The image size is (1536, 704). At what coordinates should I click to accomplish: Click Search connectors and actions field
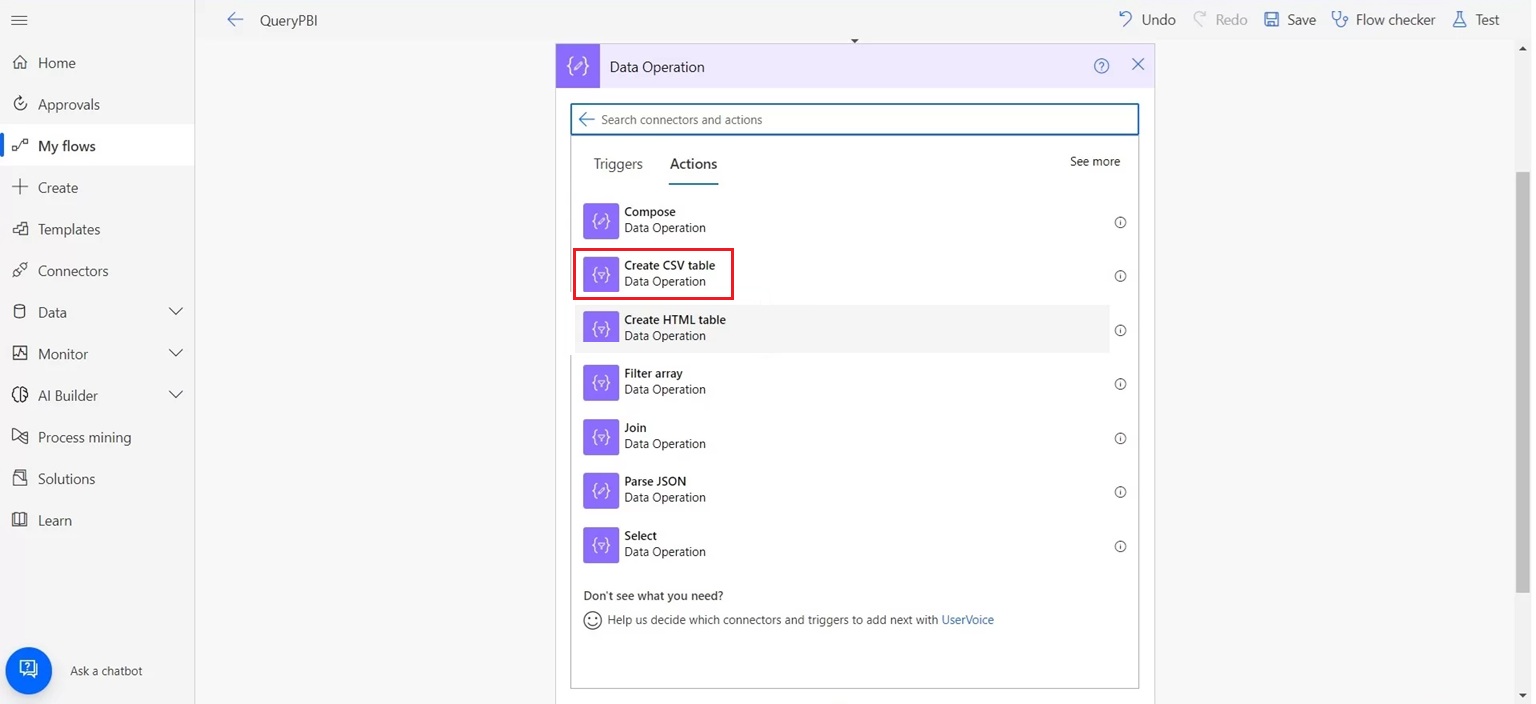coord(854,119)
